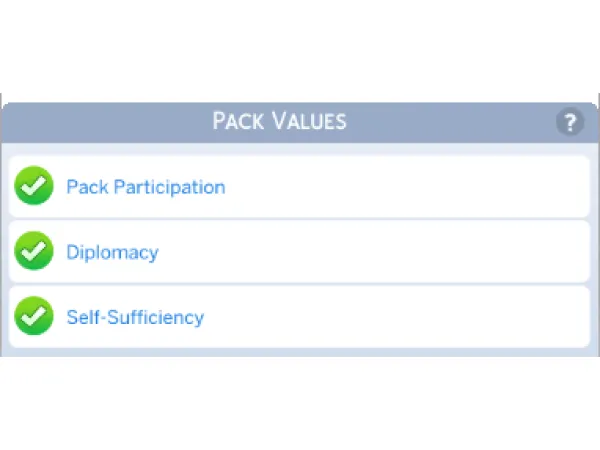Toggle the Pack Participation value check
This screenshot has width=600, height=450.
tap(34, 186)
